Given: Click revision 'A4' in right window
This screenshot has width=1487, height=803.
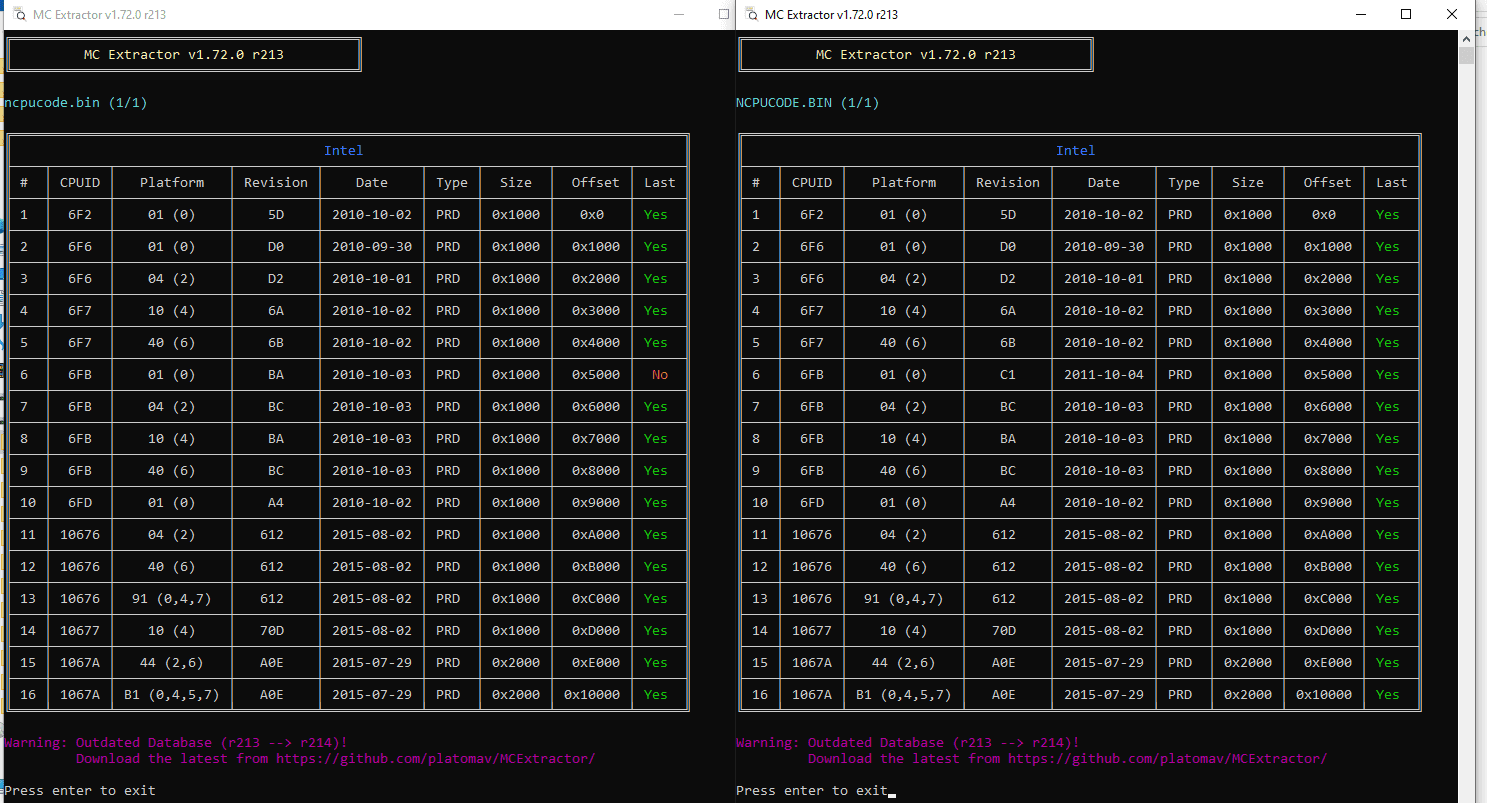Looking at the screenshot, I should [x=1008, y=503].
